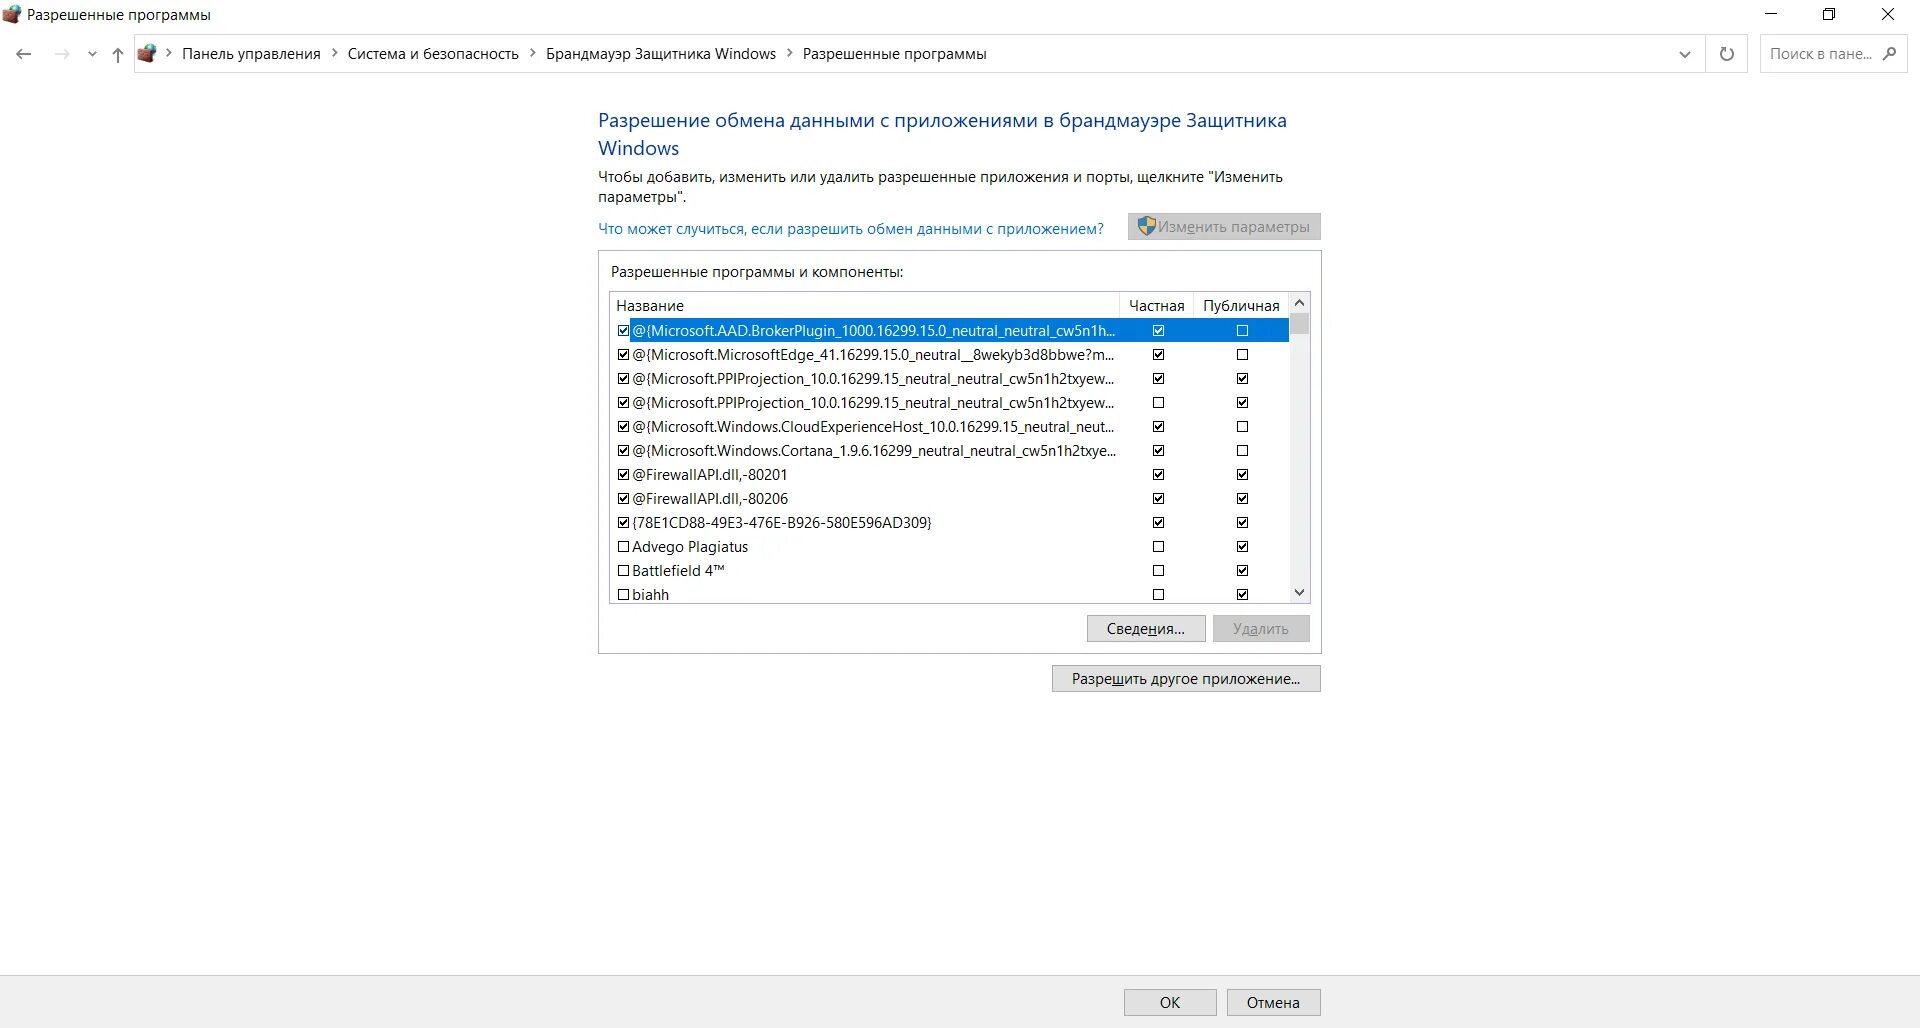Click the list scrollbar down arrow

point(1299,592)
